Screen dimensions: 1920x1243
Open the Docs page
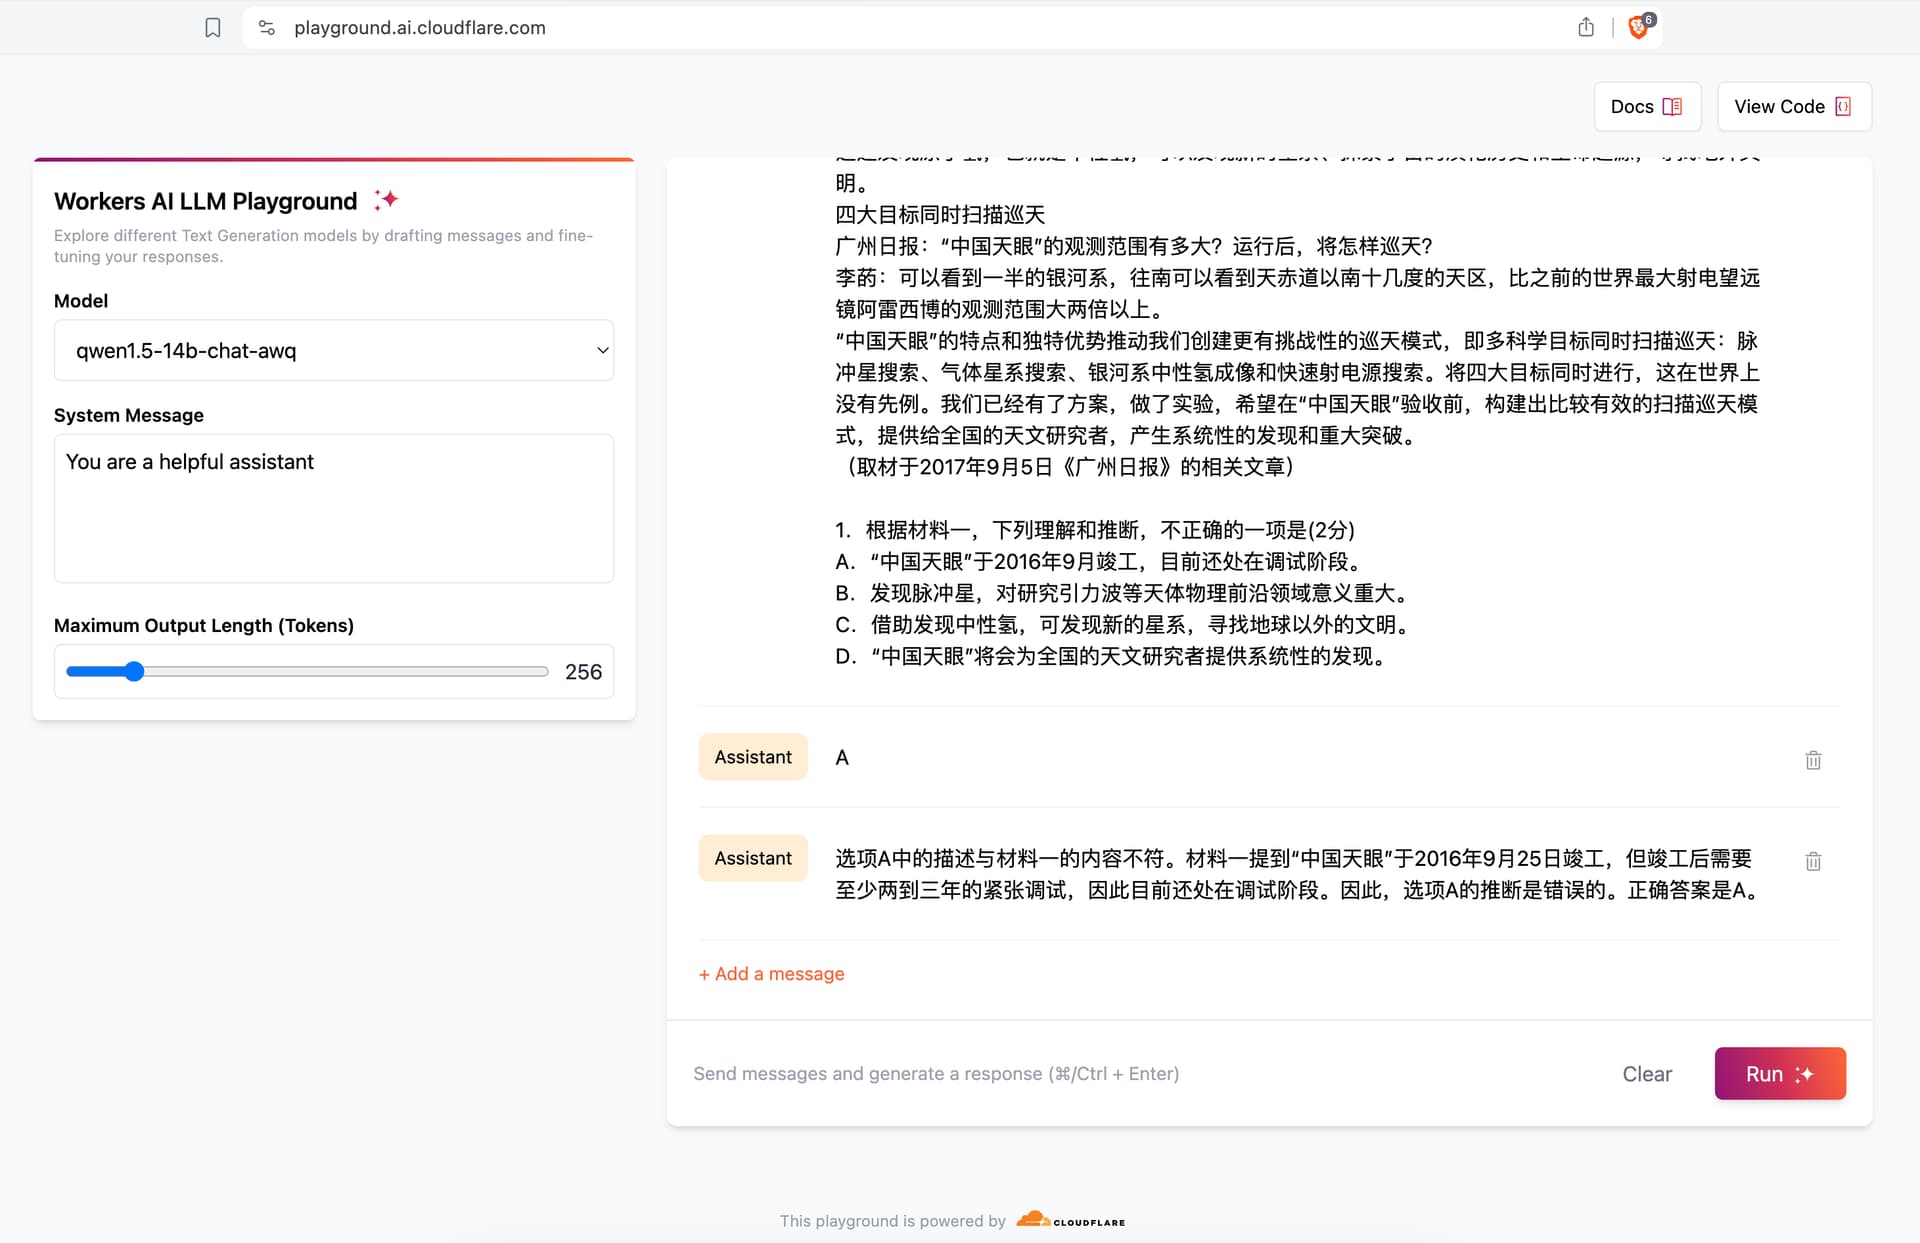coord(1646,107)
